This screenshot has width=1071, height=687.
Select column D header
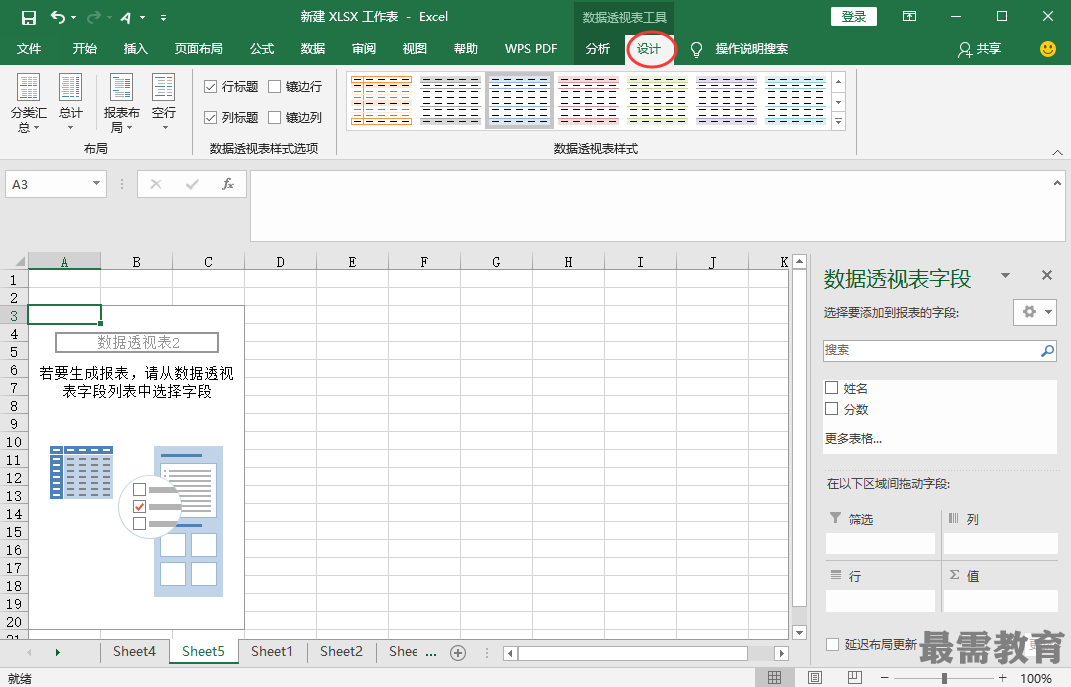point(280,262)
